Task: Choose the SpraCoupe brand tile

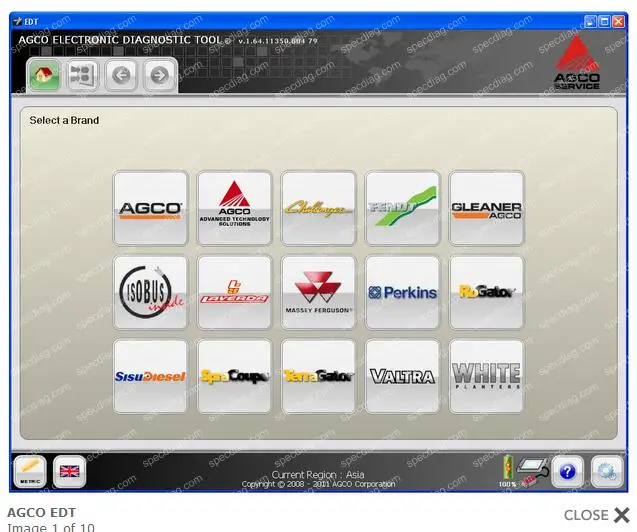Action: [234, 376]
